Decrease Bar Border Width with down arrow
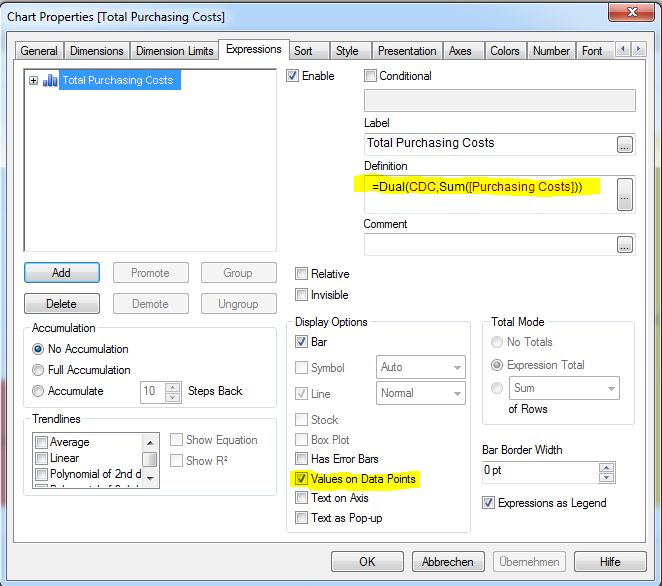This screenshot has width=662, height=586. 606,477
